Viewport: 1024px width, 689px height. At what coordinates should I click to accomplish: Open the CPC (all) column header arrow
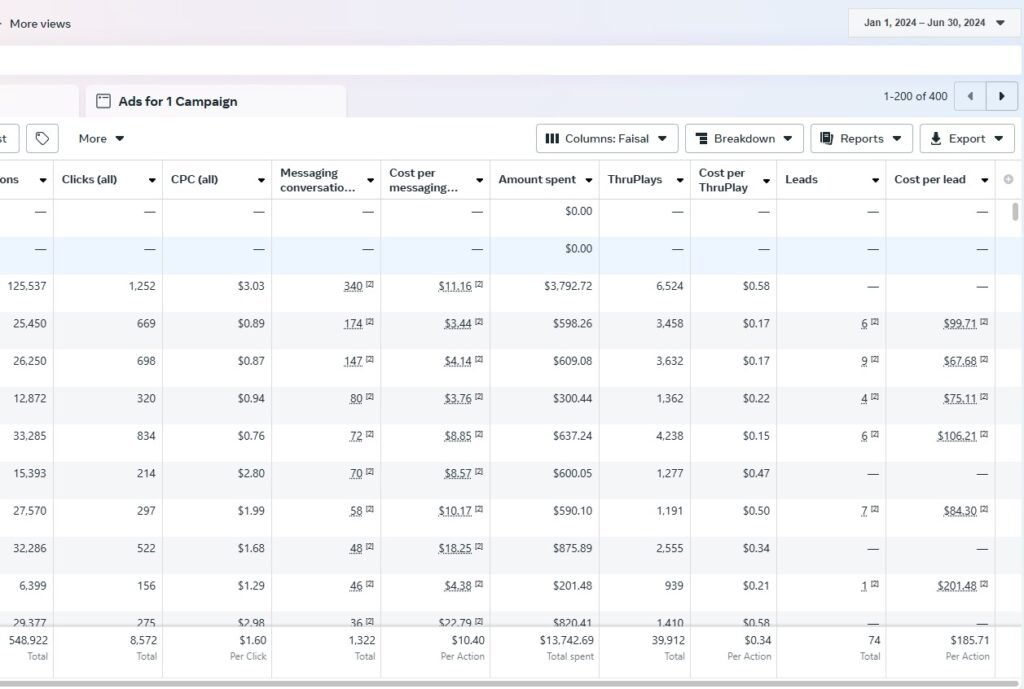click(261, 180)
